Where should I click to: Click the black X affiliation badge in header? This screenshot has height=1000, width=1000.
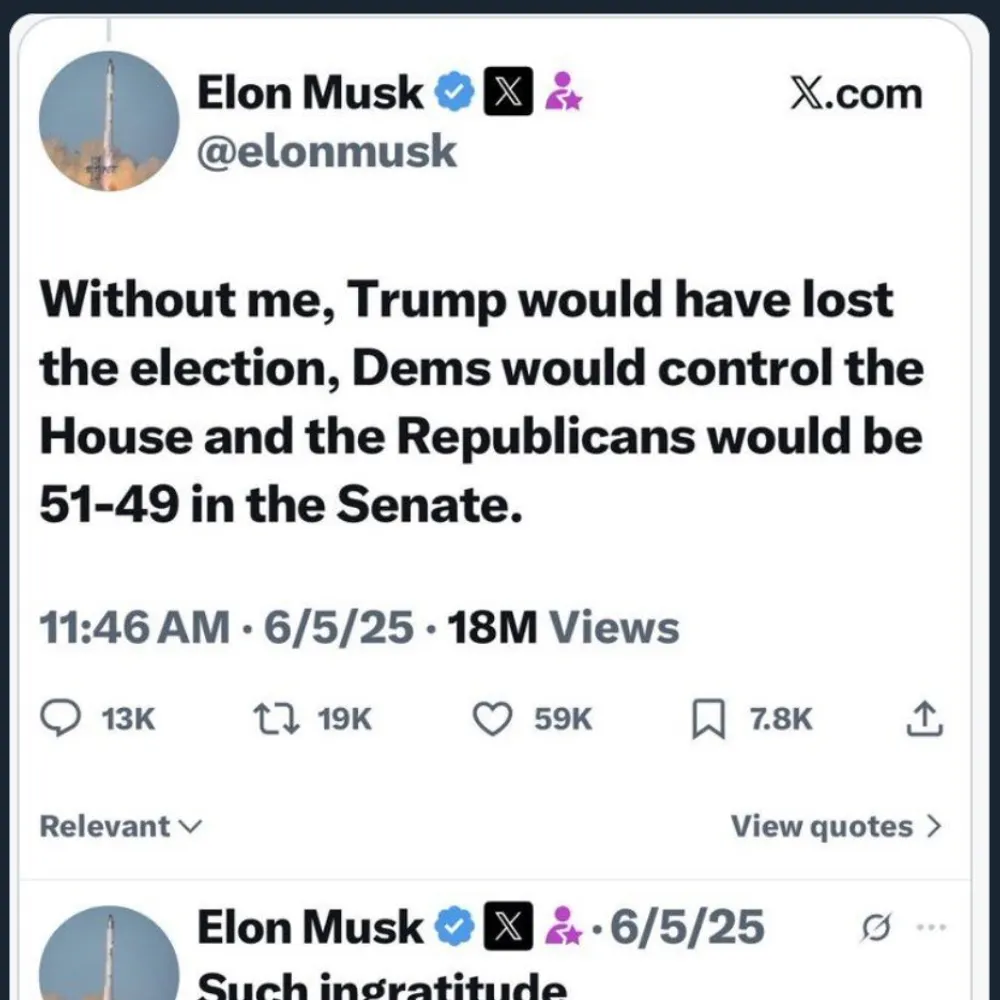tap(506, 93)
